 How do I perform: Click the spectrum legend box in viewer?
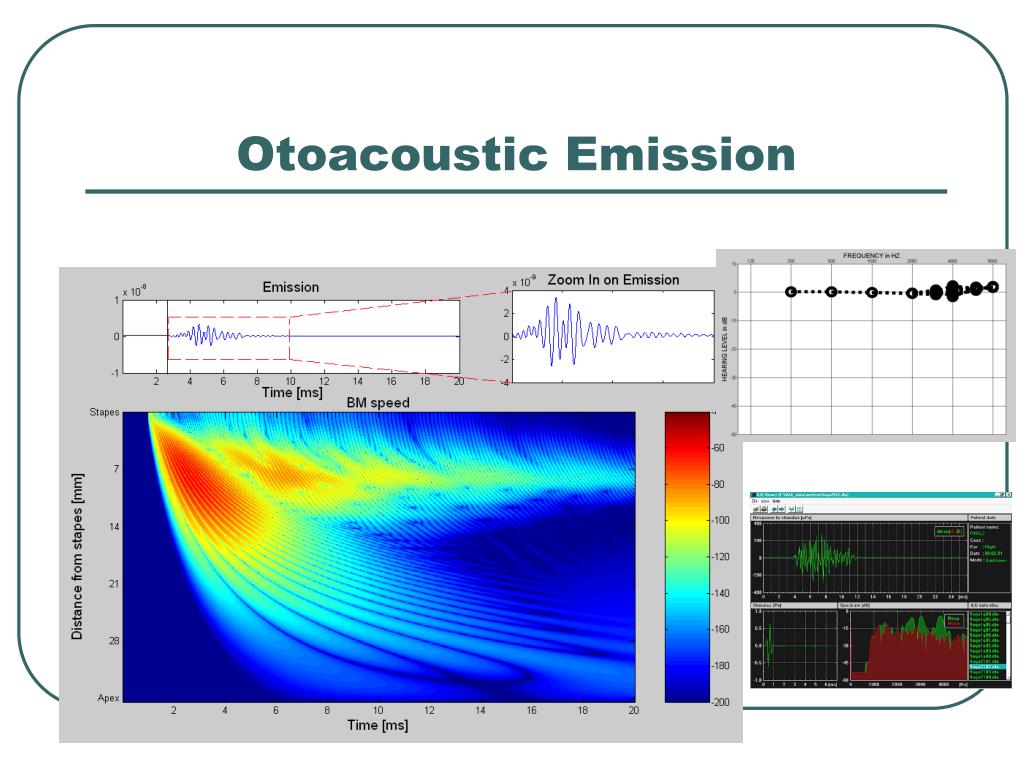click(953, 620)
